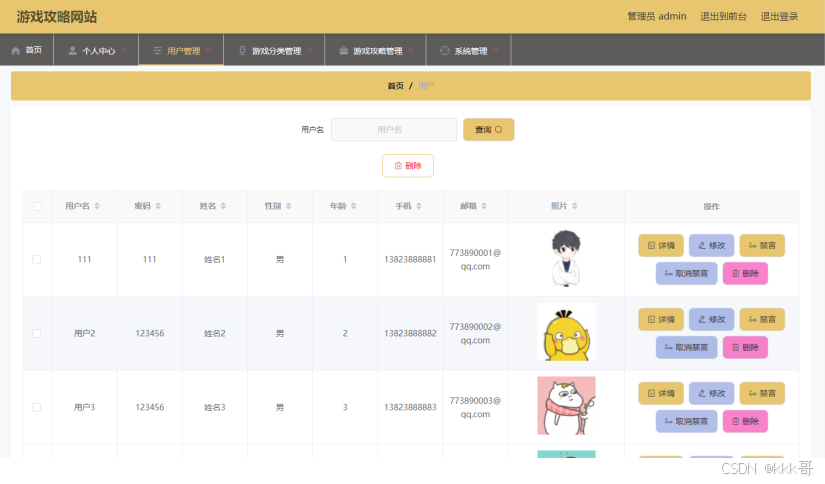Screen dimensions: 825x484
Task: Tick the select-all checkbox in table header
Action: (37, 206)
